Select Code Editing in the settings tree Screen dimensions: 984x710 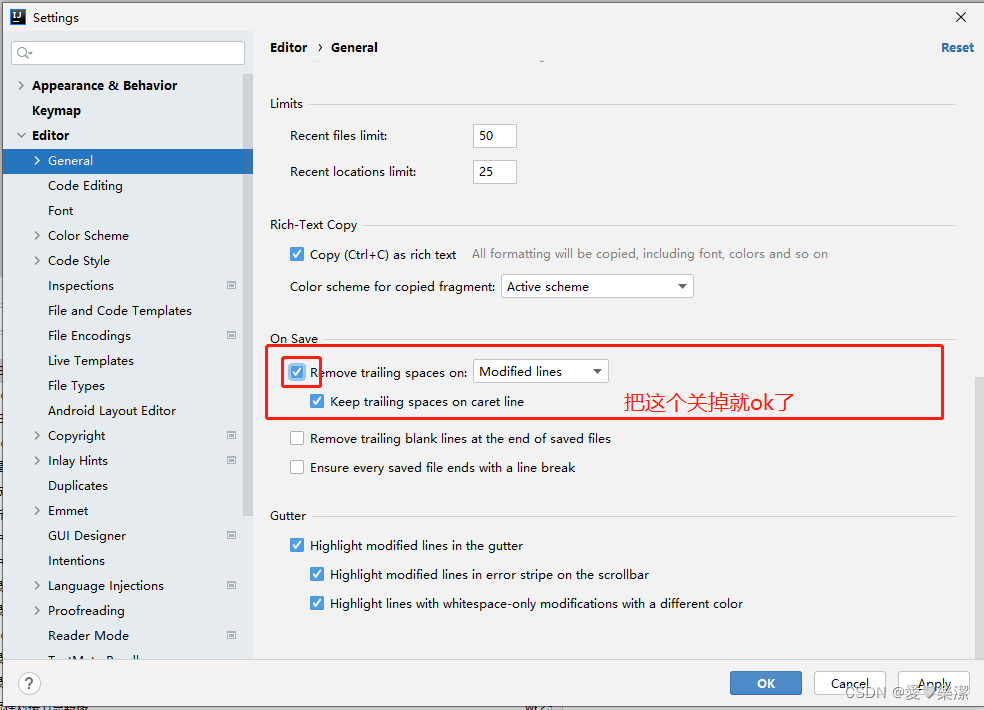click(85, 186)
